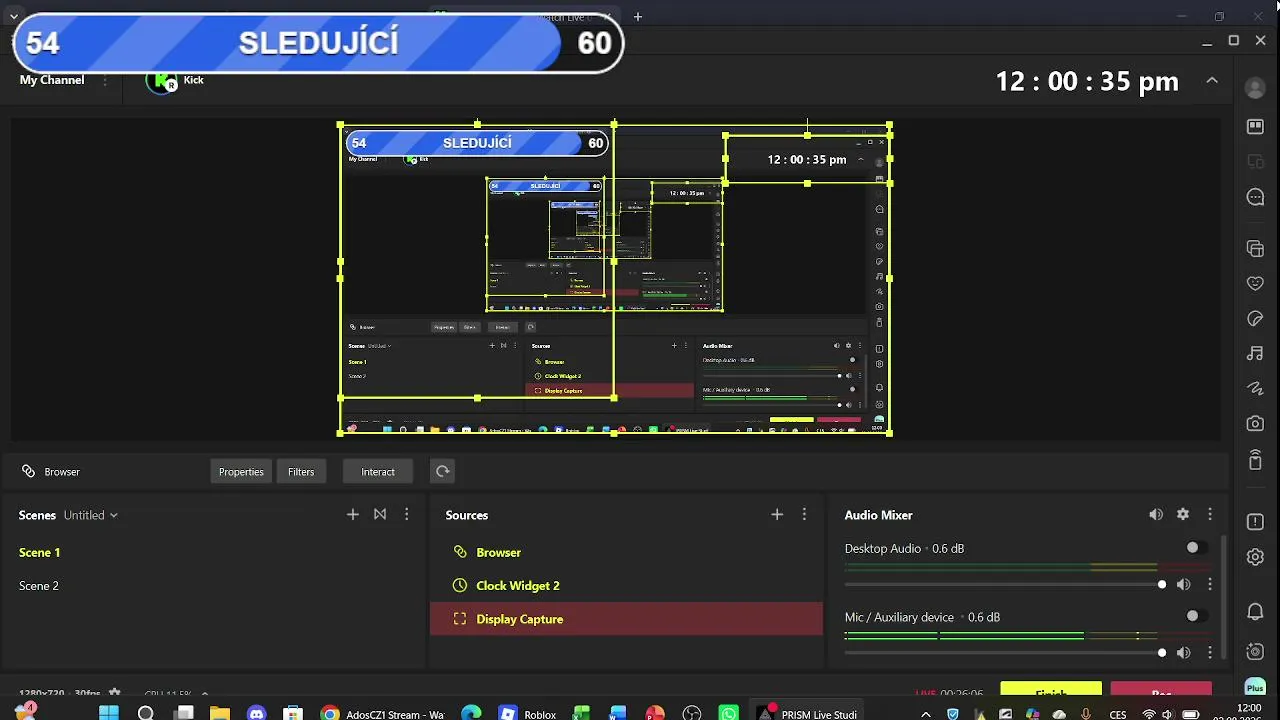Open the Sources panel three-dot menu
The width and height of the screenshot is (1280, 720).
804,514
